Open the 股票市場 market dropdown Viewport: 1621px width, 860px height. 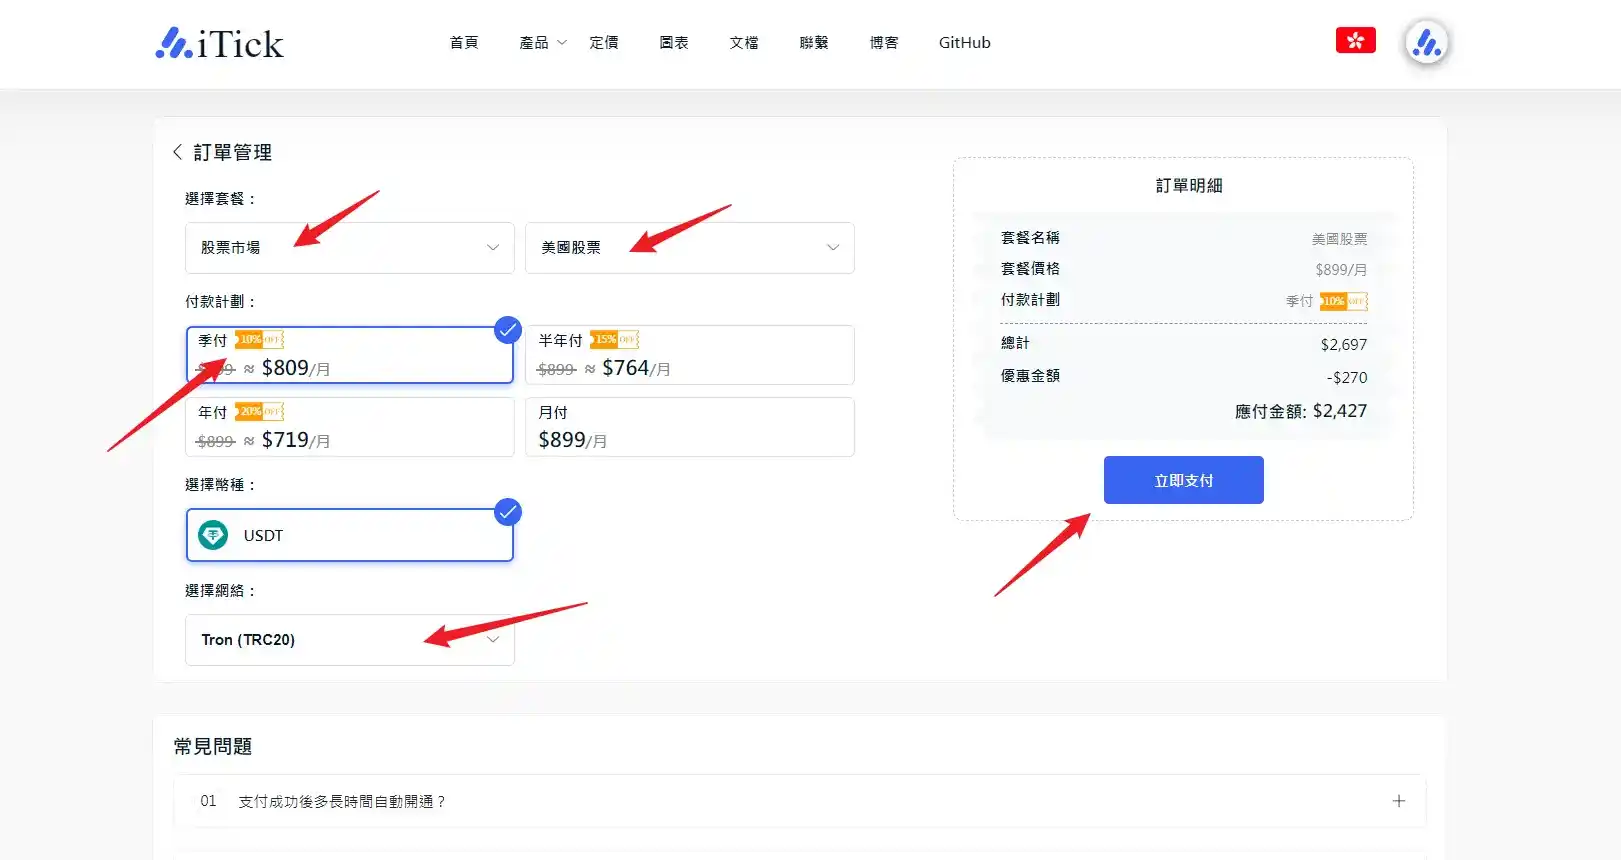pyautogui.click(x=350, y=248)
